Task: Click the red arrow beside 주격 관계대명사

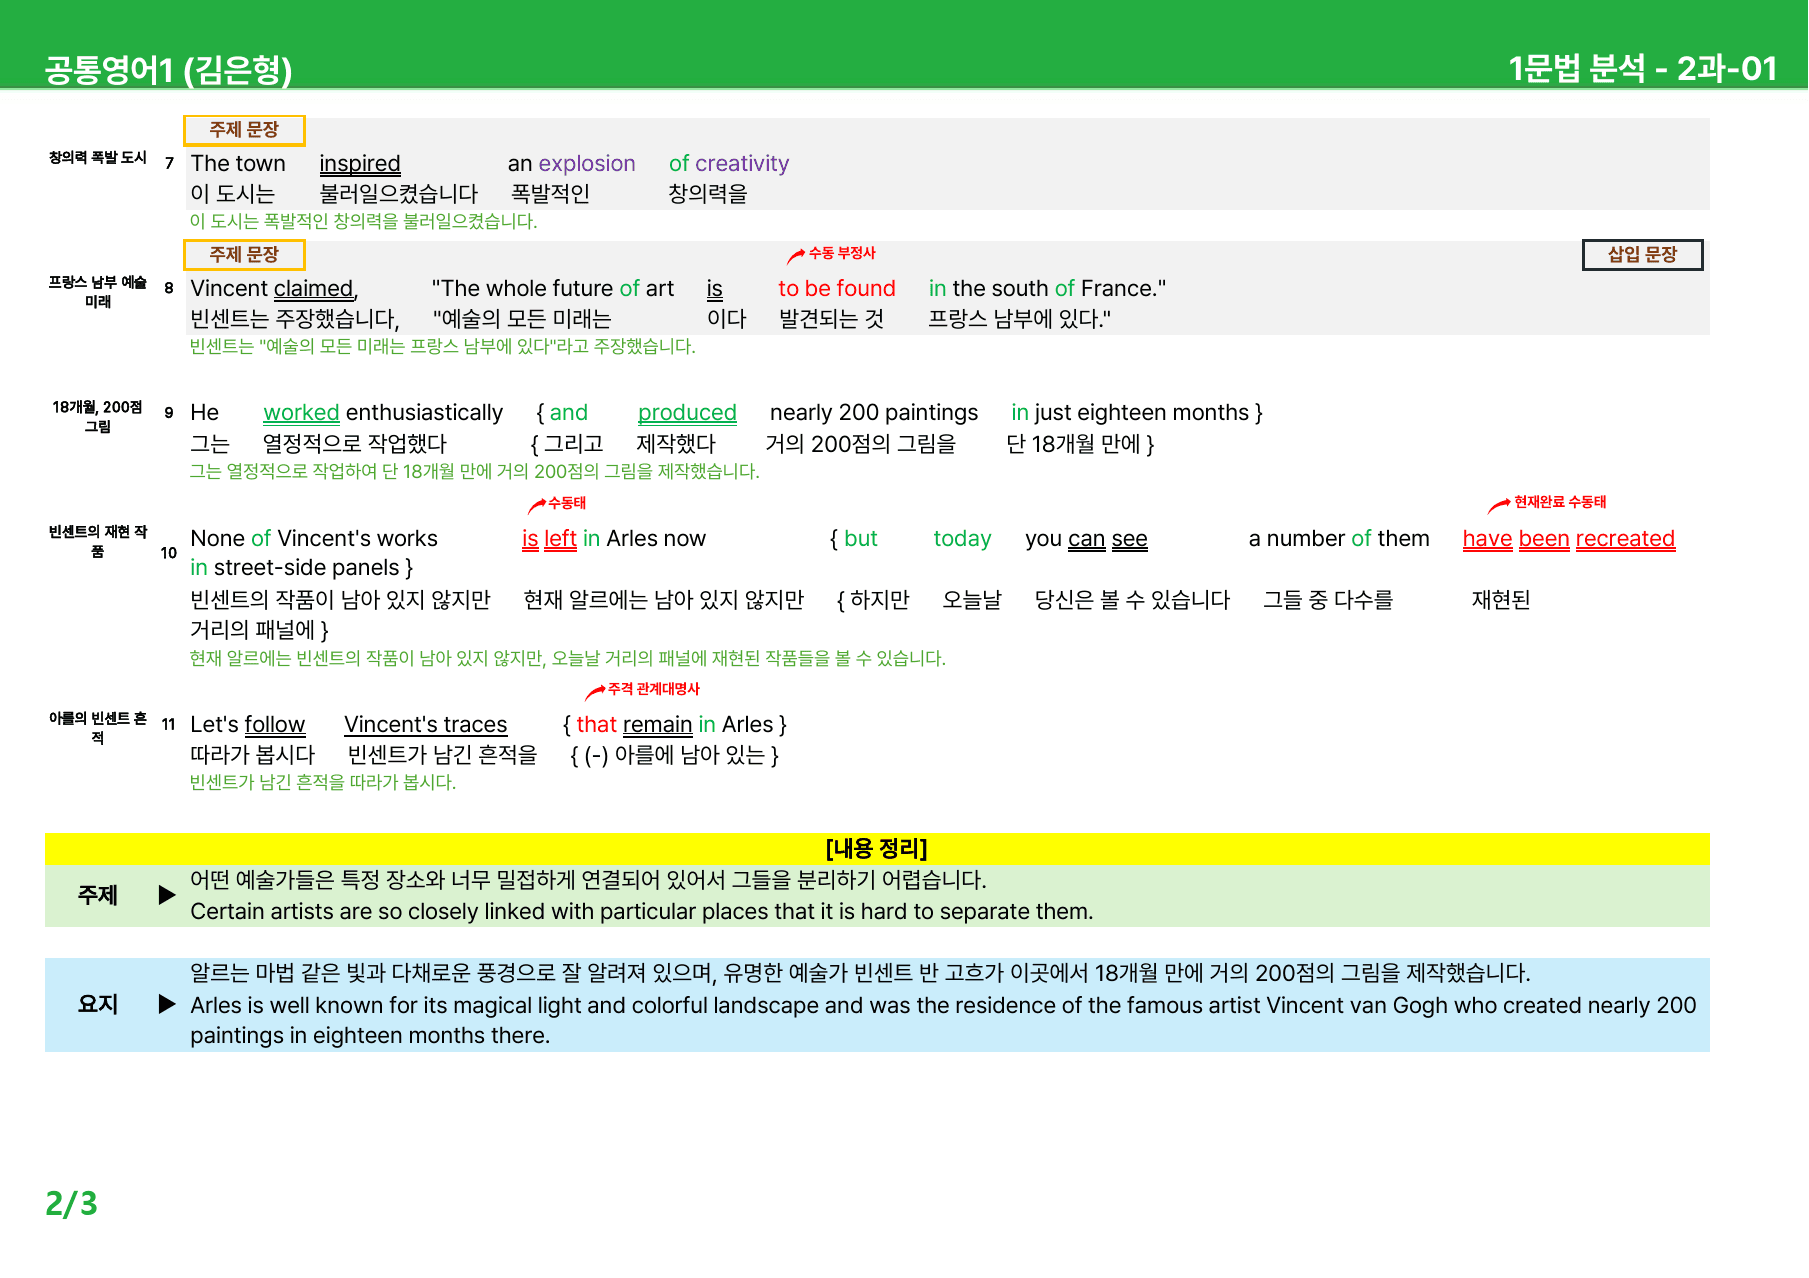Action: pyautogui.click(x=595, y=691)
